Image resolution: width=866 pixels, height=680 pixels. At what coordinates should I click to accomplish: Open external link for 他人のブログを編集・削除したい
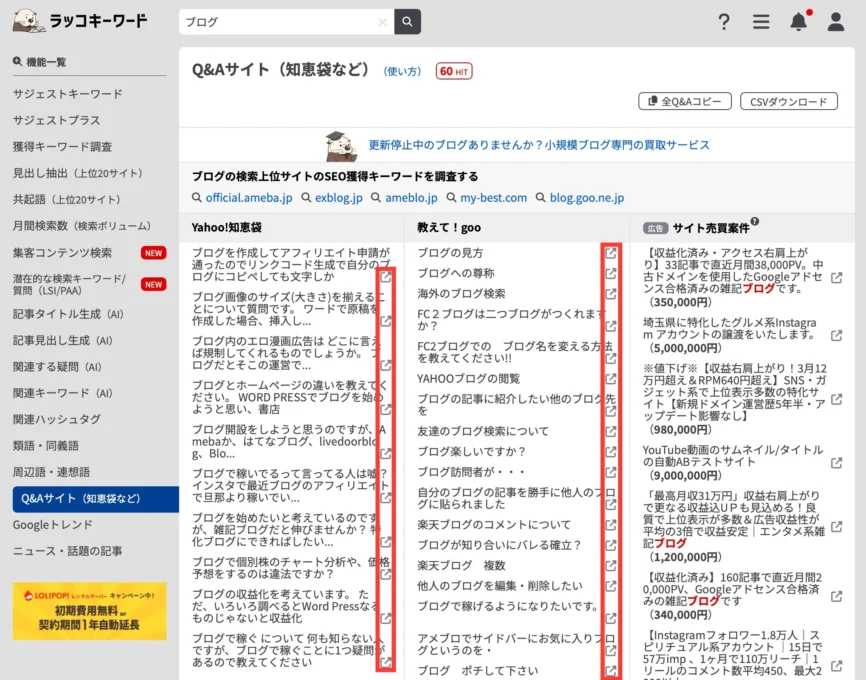pos(610,586)
